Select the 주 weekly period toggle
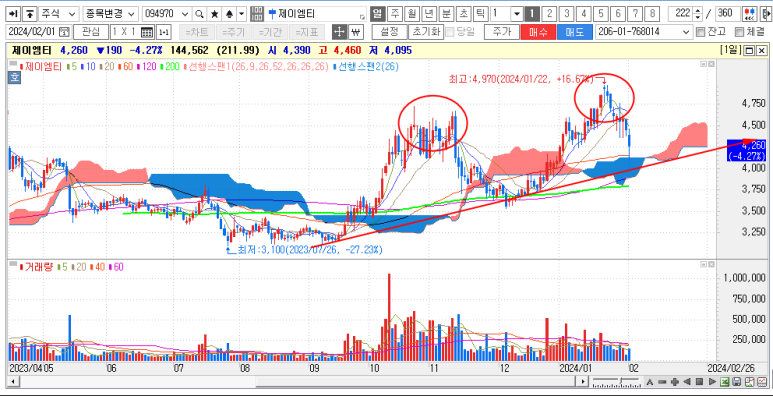 click(x=394, y=13)
